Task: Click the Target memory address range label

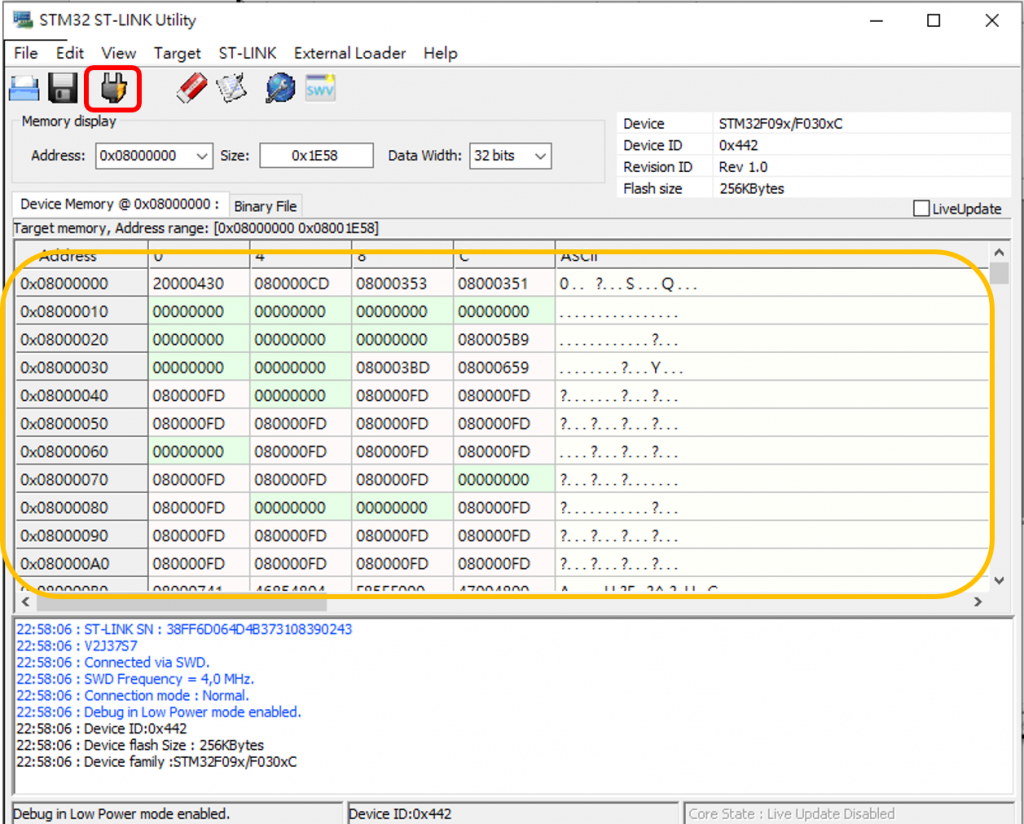Action: [196, 229]
